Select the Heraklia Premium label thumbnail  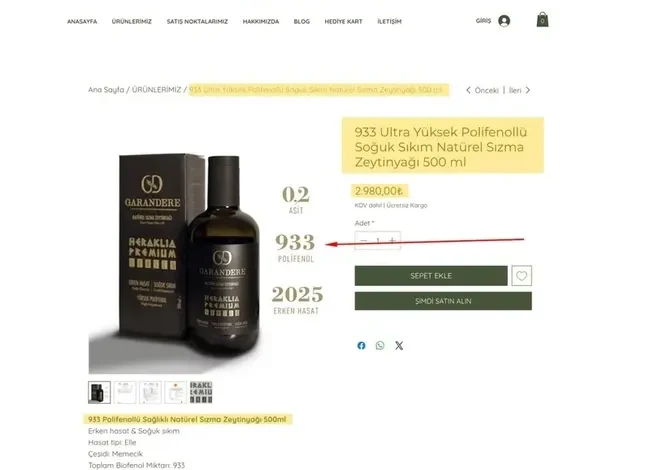[x=201, y=392]
